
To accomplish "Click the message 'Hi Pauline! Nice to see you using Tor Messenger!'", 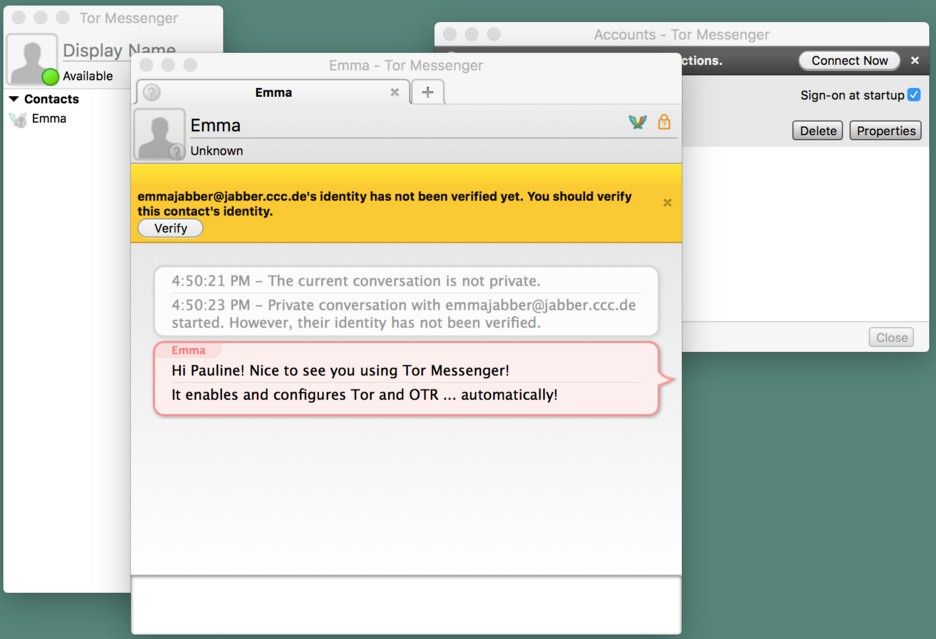I will click(340, 370).
